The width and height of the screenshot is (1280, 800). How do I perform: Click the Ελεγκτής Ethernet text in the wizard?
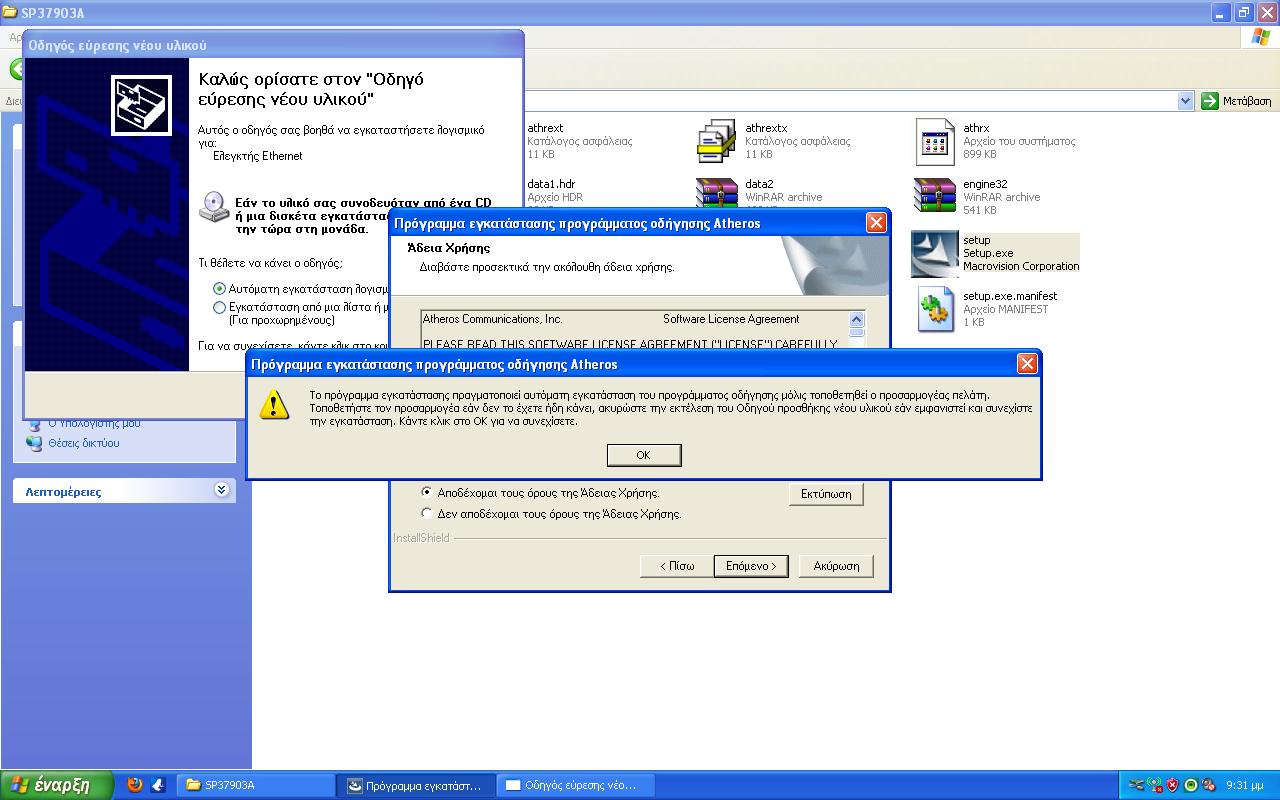point(258,156)
